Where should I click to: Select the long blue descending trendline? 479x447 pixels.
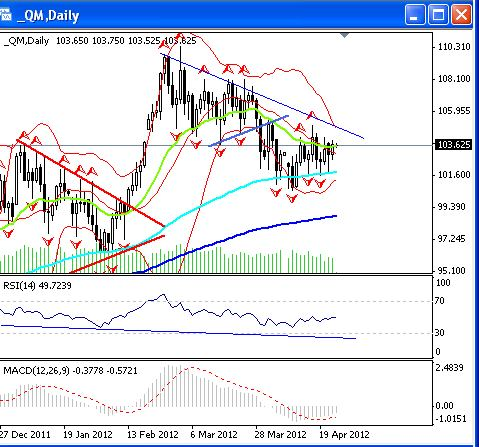(x=262, y=96)
